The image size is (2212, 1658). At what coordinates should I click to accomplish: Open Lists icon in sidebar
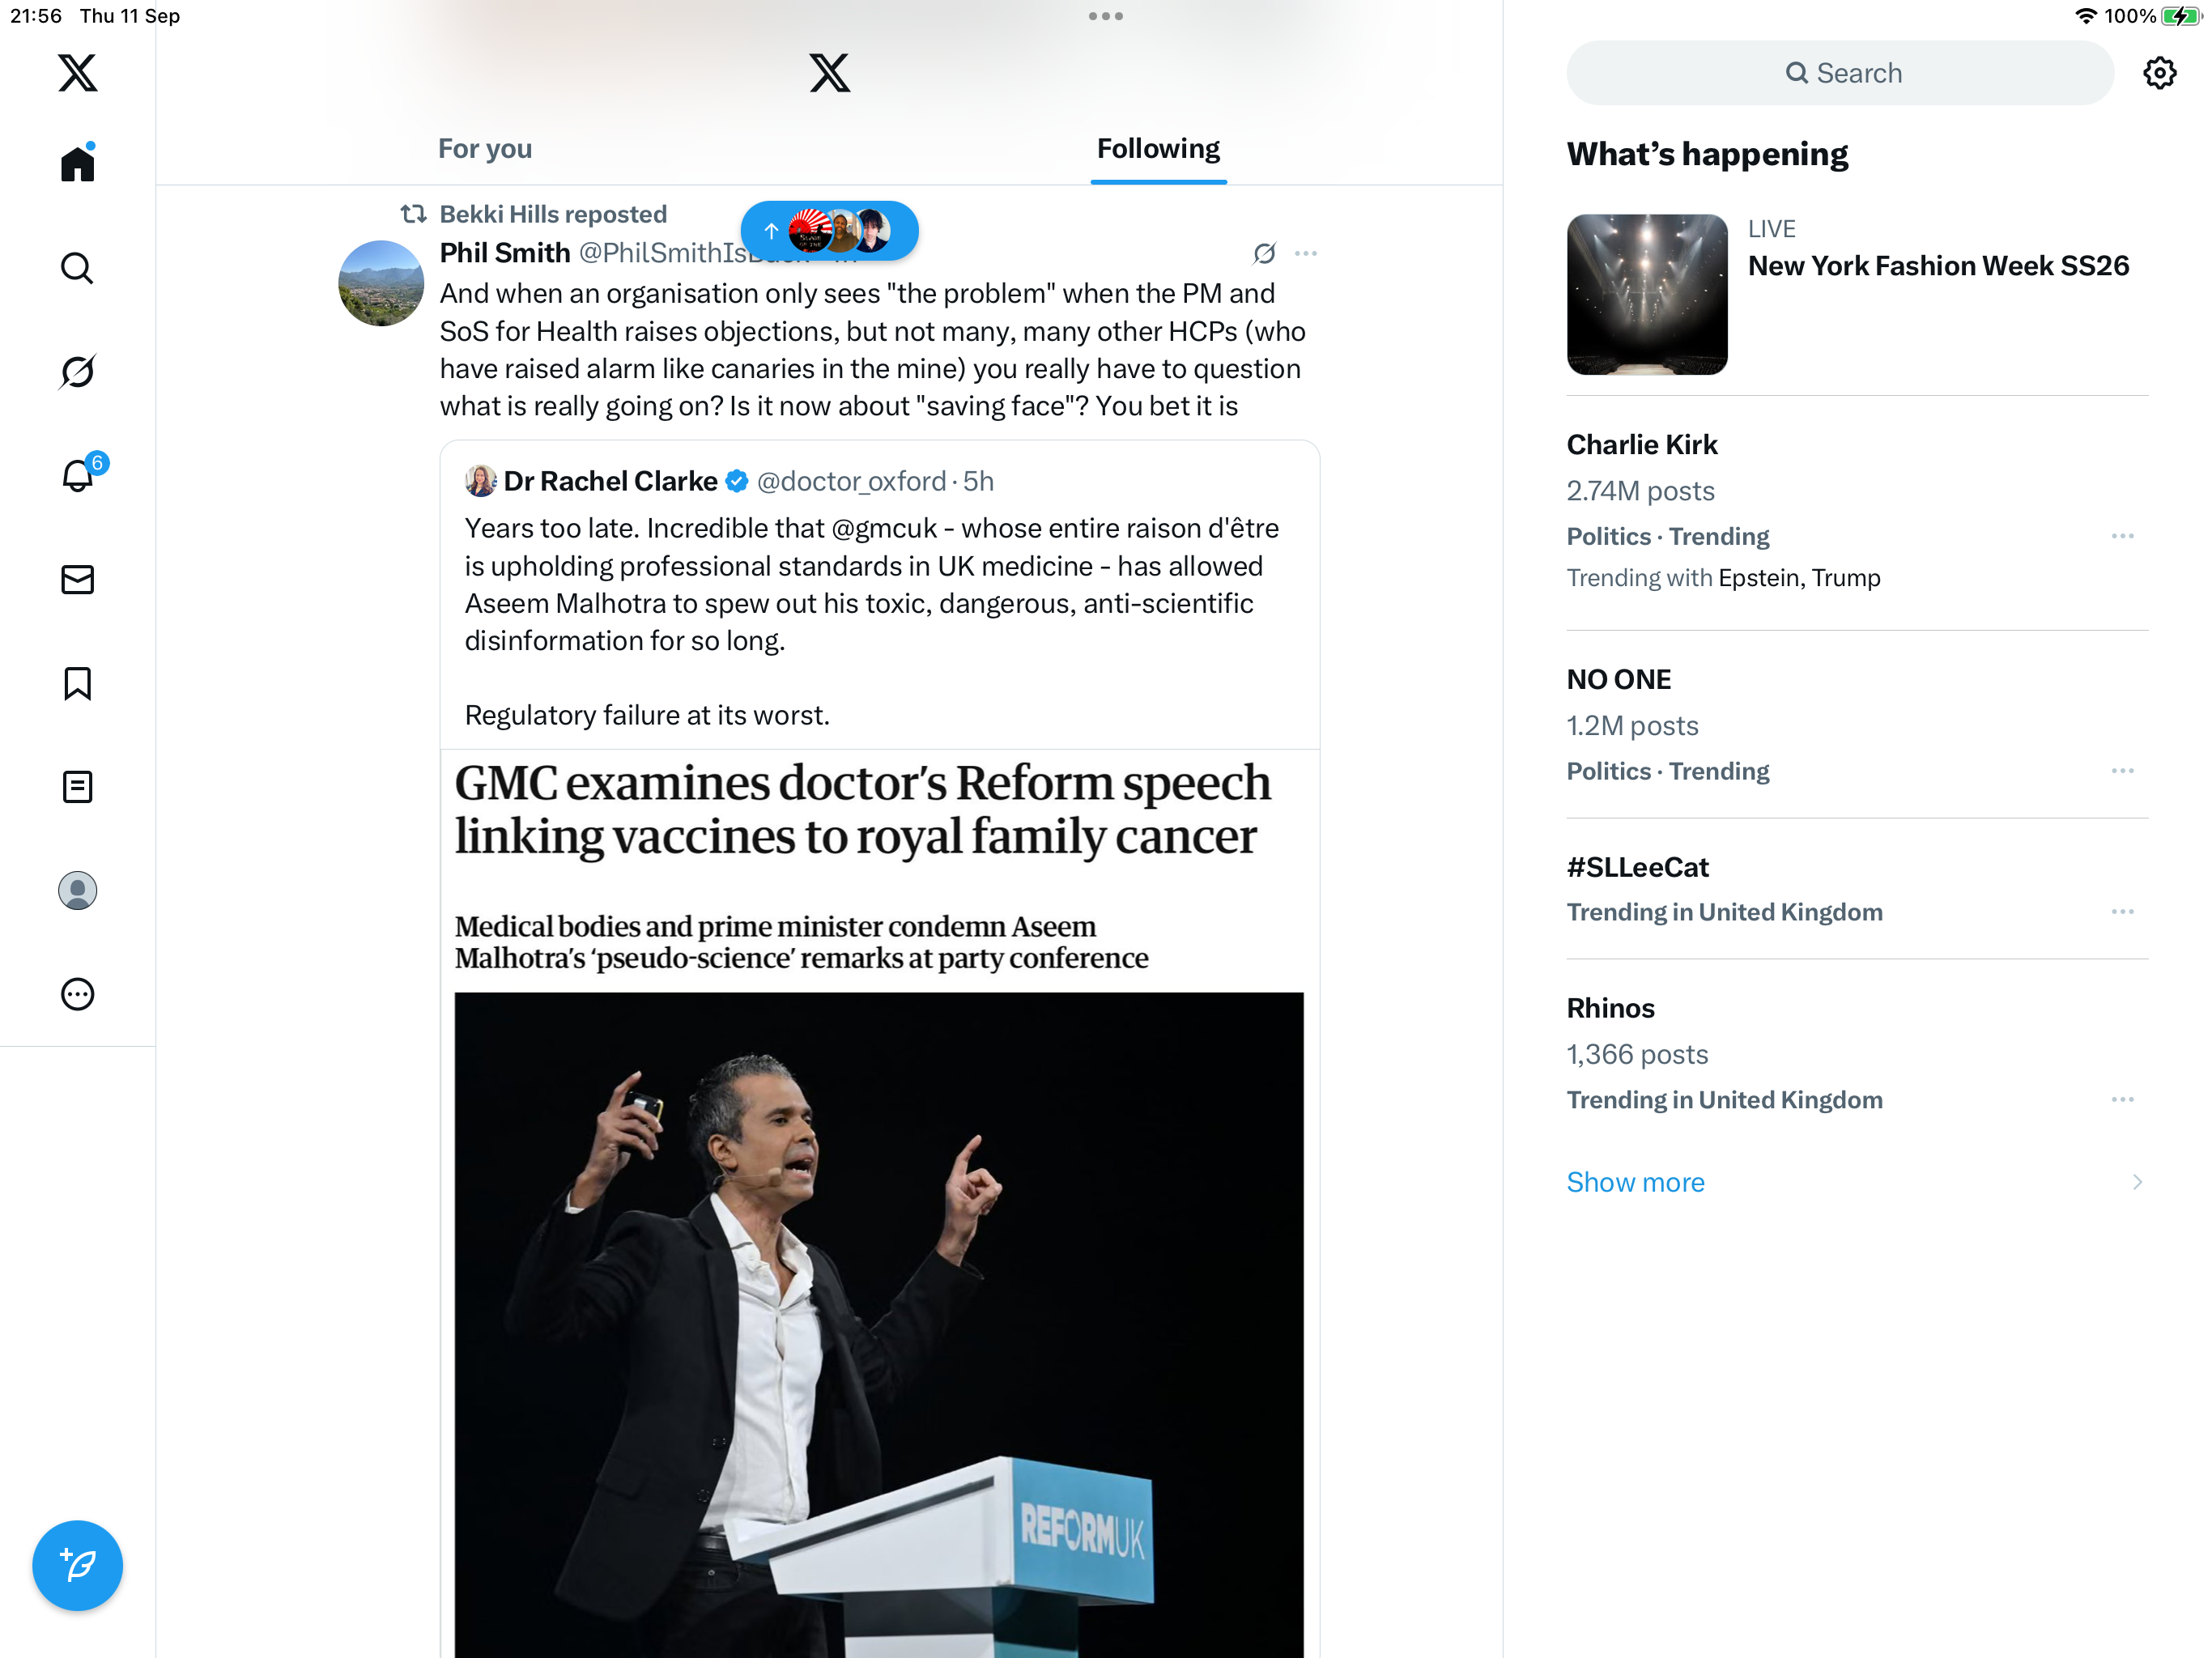pyautogui.click(x=77, y=787)
